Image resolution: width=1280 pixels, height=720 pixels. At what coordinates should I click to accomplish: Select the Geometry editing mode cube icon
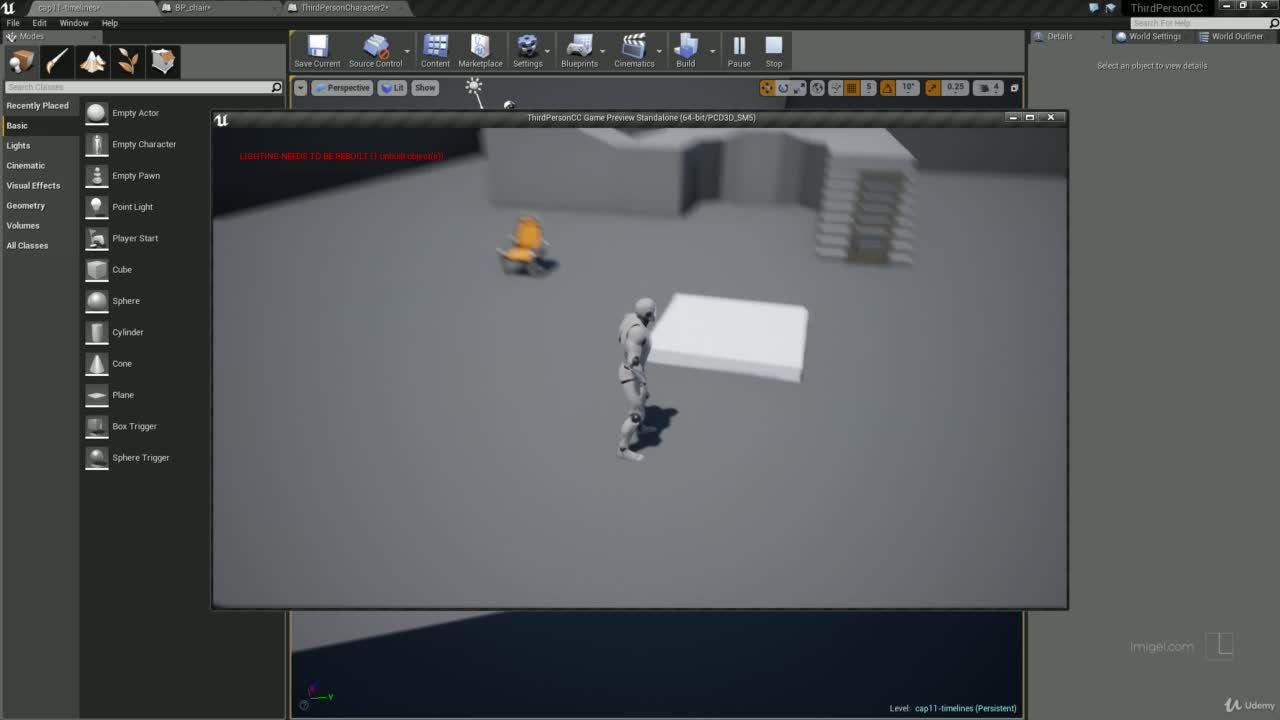tap(162, 61)
